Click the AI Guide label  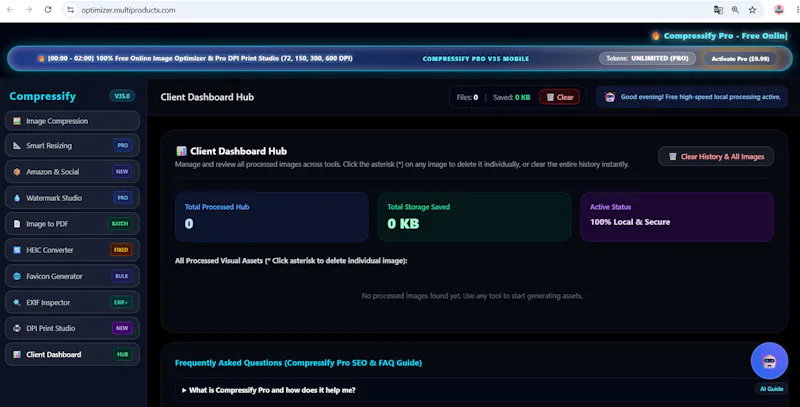(771, 389)
